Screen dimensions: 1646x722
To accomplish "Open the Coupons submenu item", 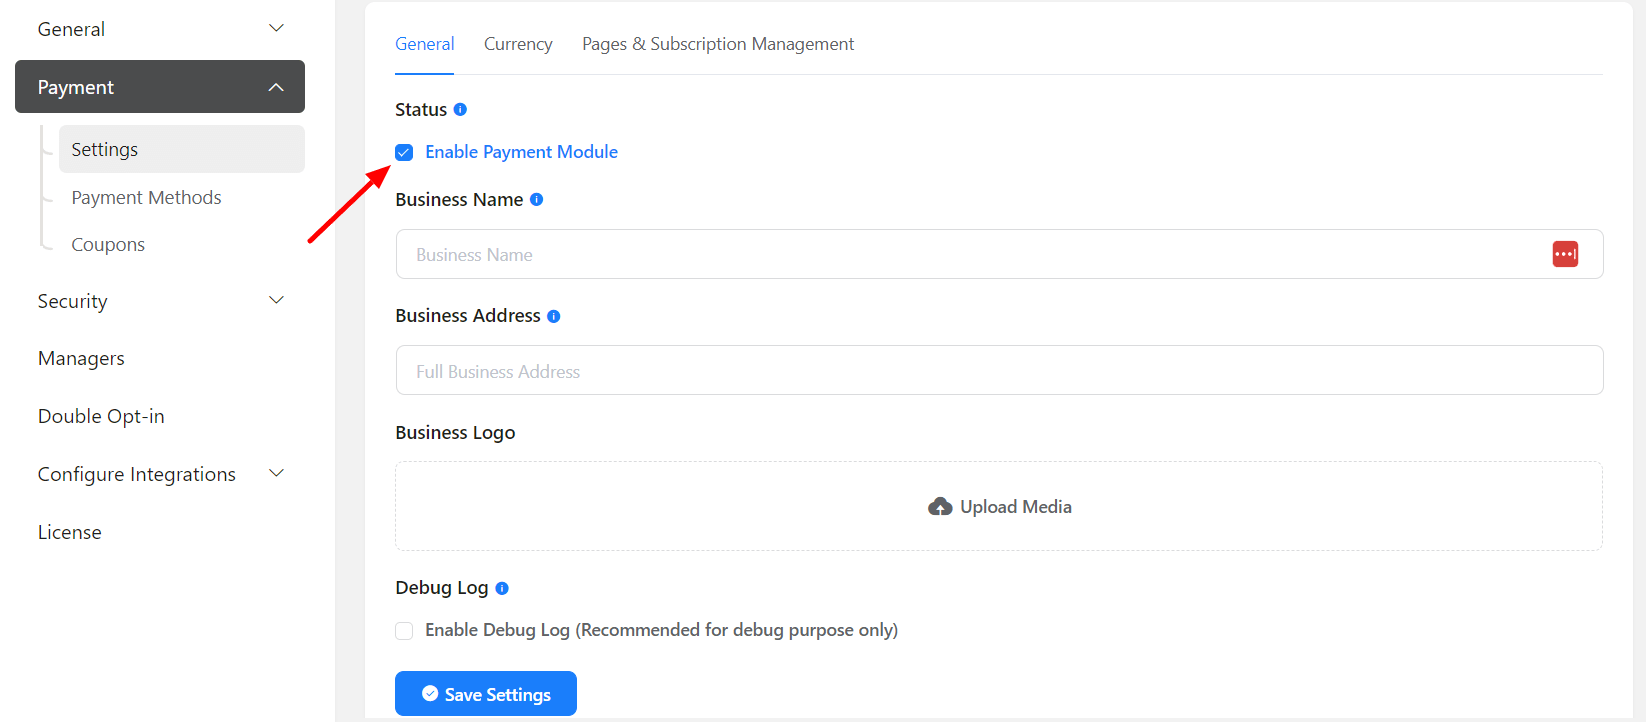I will [108, 245].
